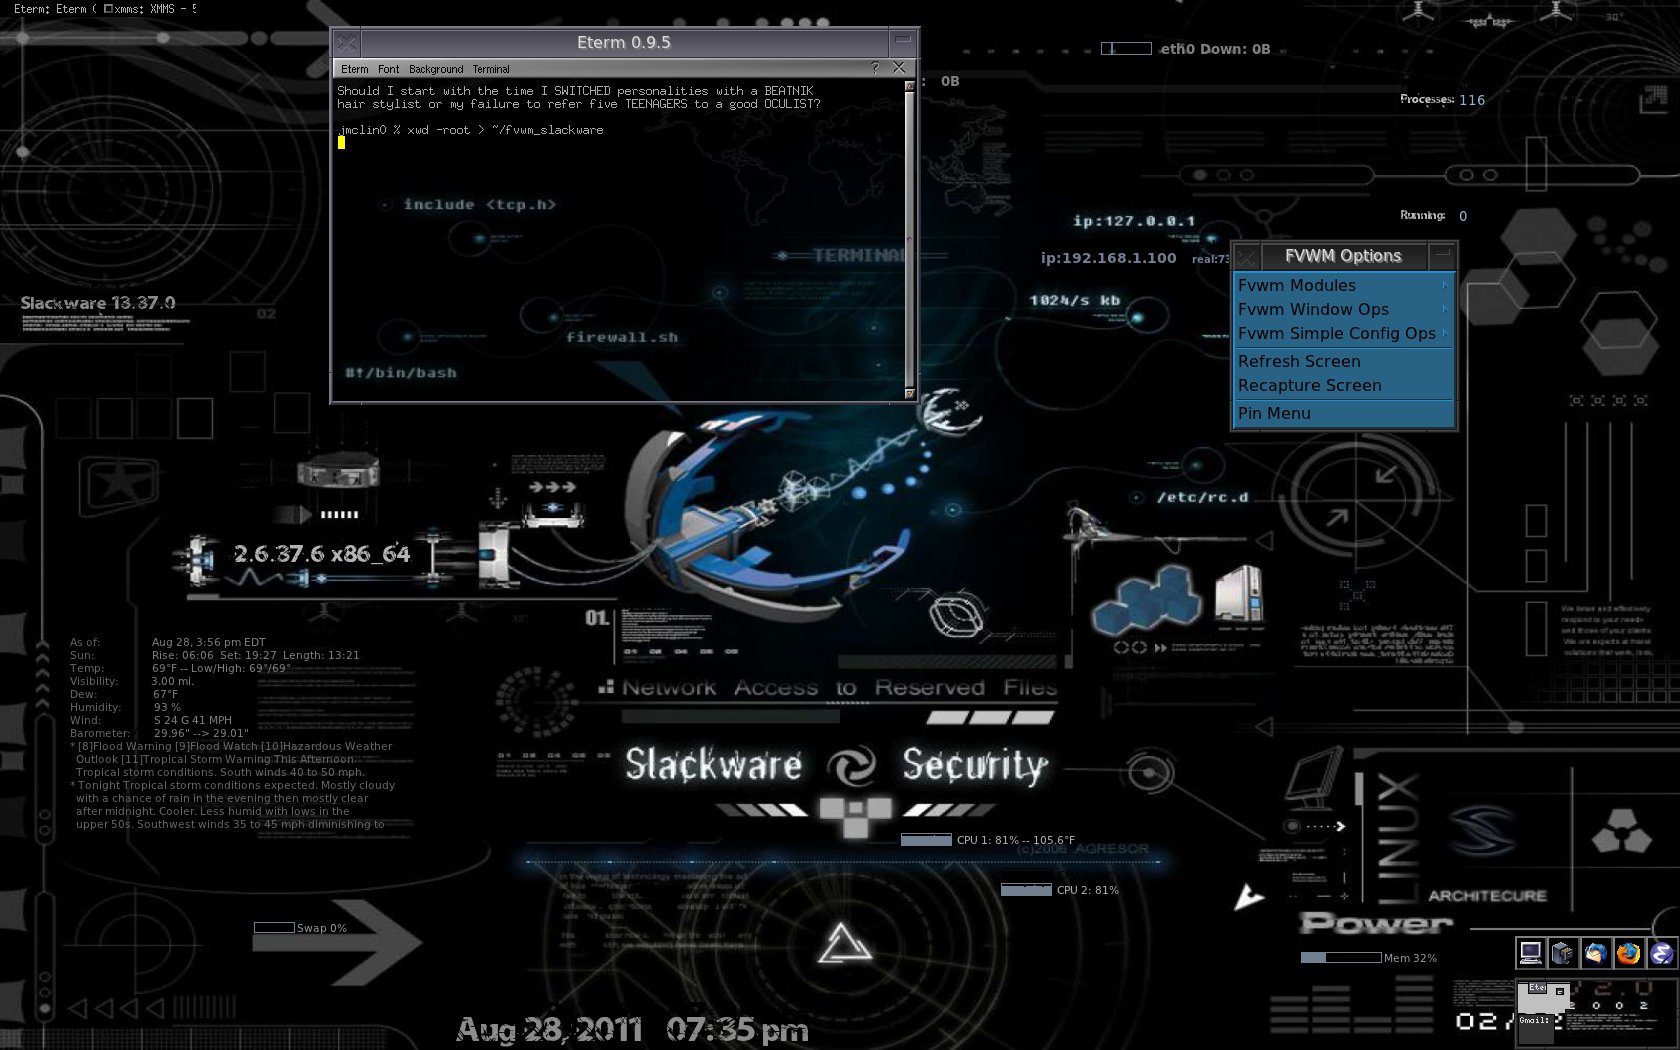Click the FVWM Options title bar
The width and height of the screenshot is (1680, 1050).
click(x=1343, y=256)
